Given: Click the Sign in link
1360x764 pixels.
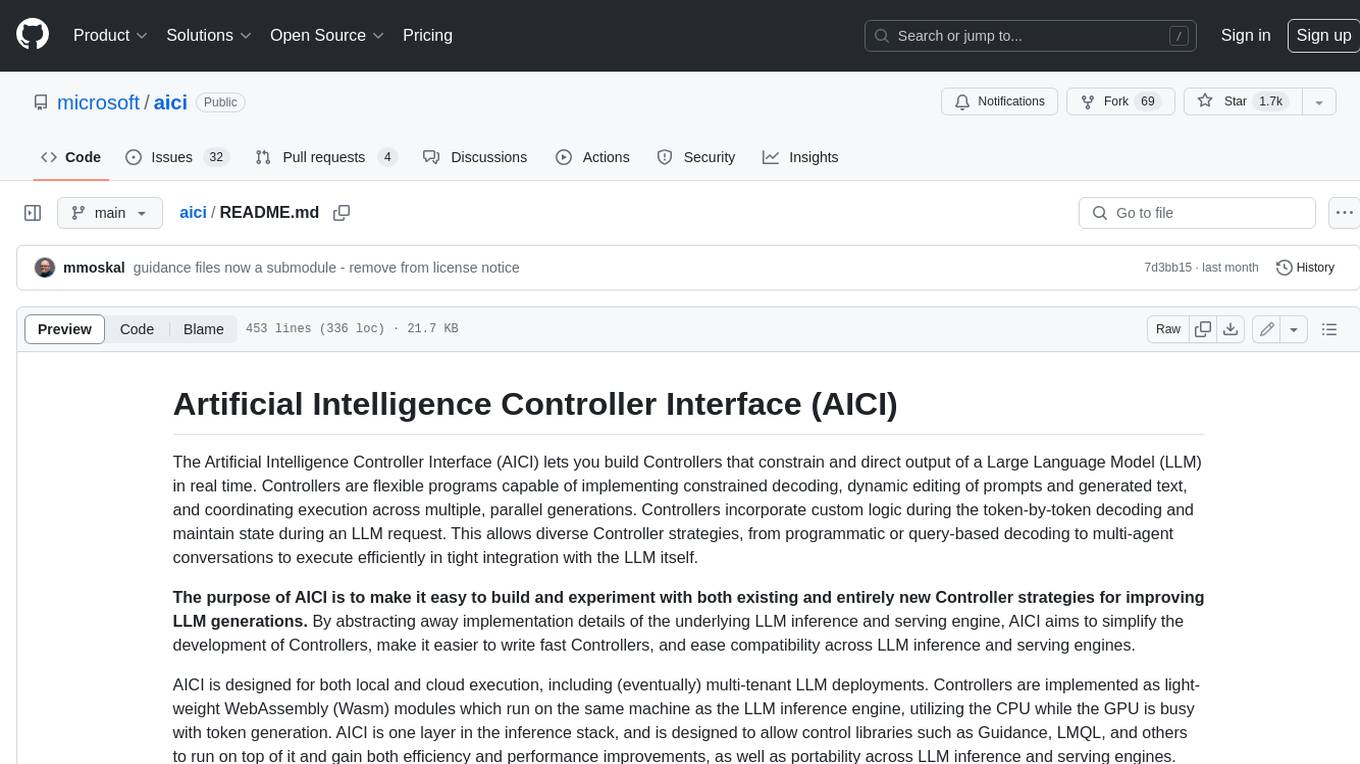Looking at the screenshot, I should click(1245, 35).
